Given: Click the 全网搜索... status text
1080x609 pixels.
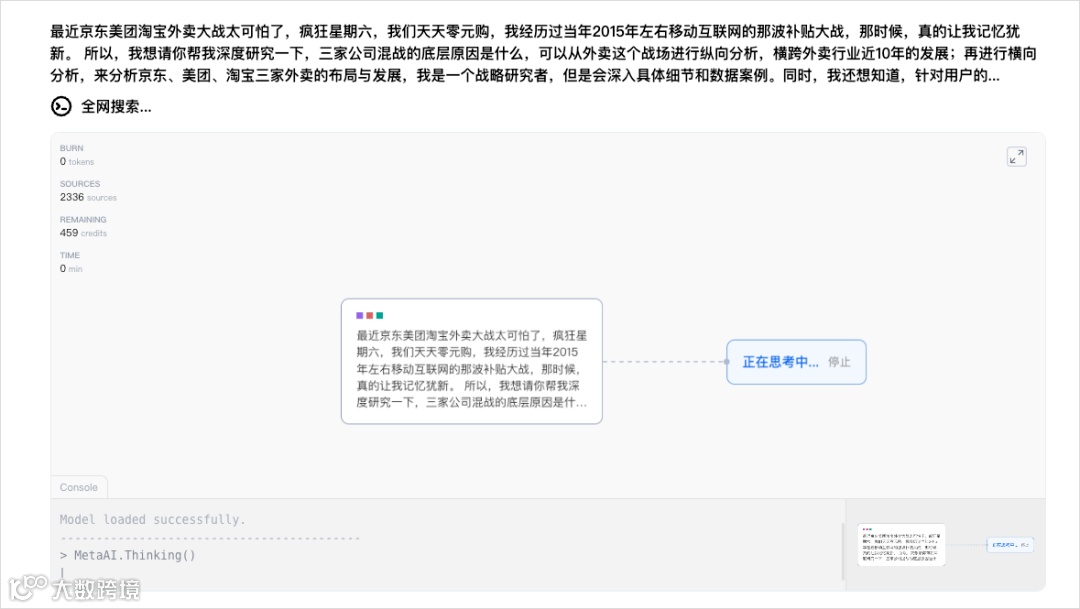Looking at the screenshot, I should 116,107.
